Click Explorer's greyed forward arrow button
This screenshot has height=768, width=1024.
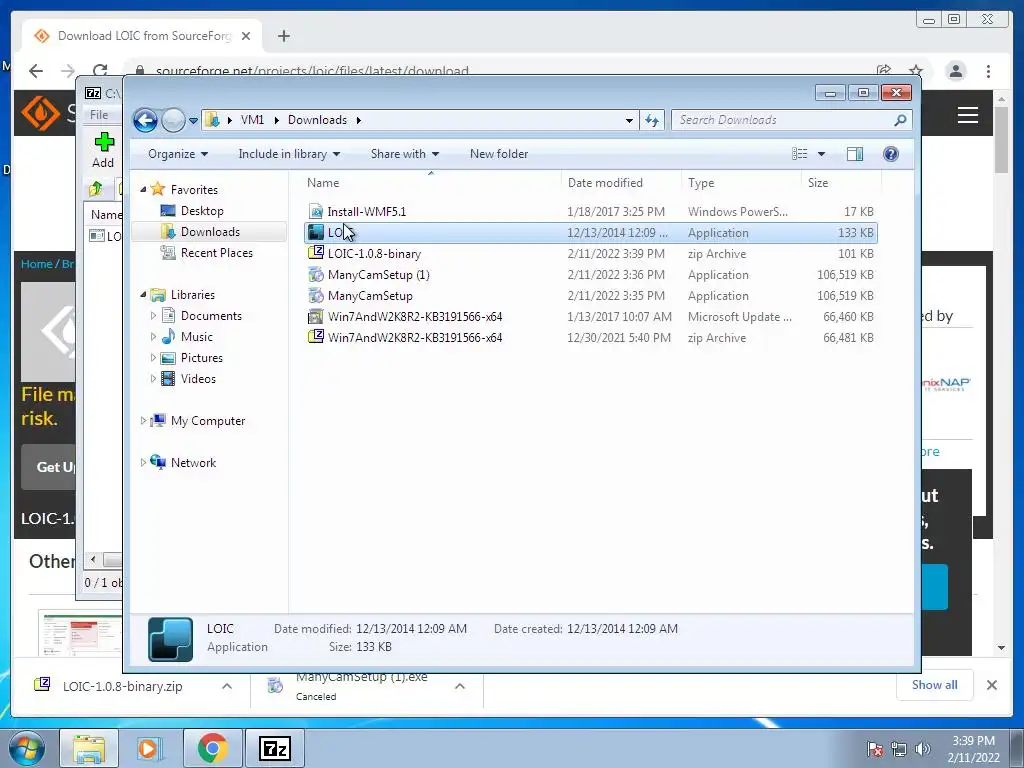click(173, 120)
